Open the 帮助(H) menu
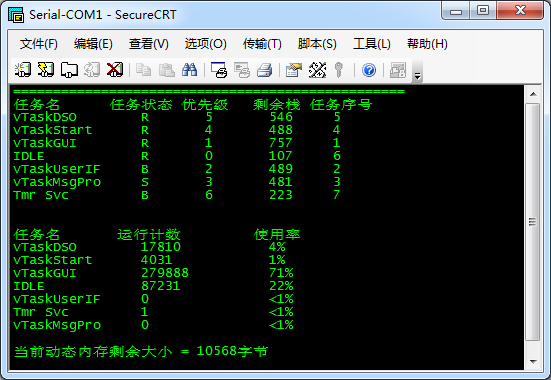 (427, 44)
